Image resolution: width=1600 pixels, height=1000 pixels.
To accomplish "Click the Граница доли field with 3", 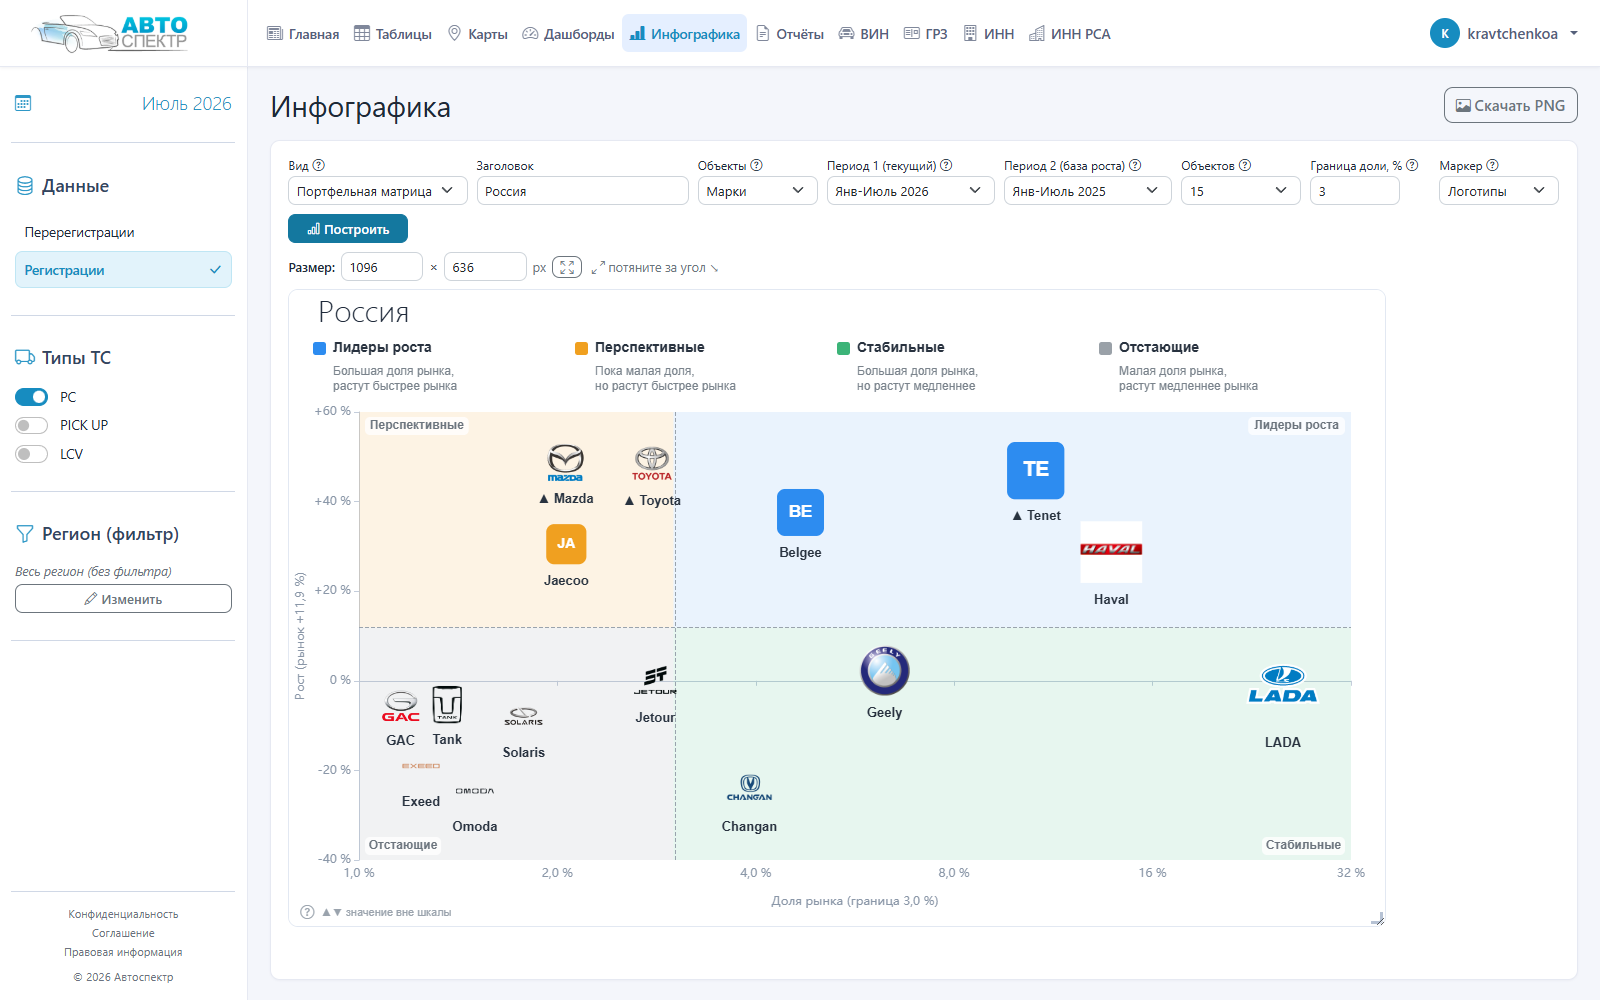I will point(1355,191).
